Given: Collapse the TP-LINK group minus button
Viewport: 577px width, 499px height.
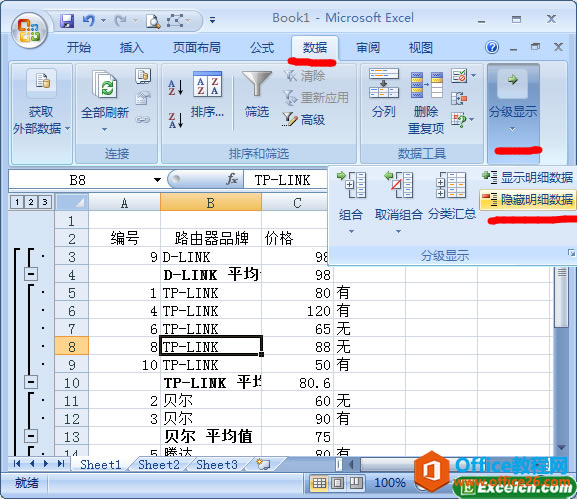Looking at the screenshot, I should 31,382.
